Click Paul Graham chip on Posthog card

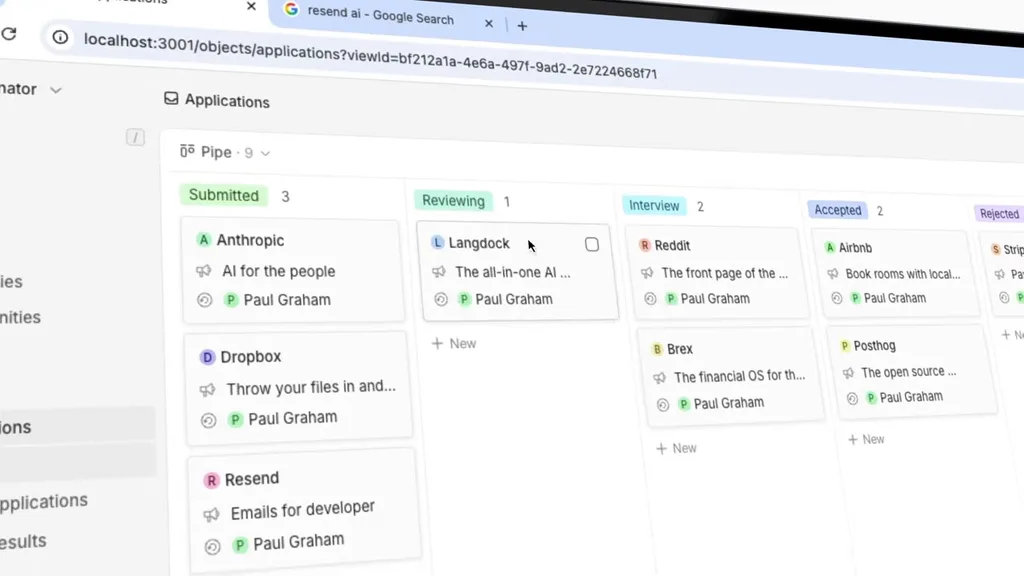coord(904,397)
